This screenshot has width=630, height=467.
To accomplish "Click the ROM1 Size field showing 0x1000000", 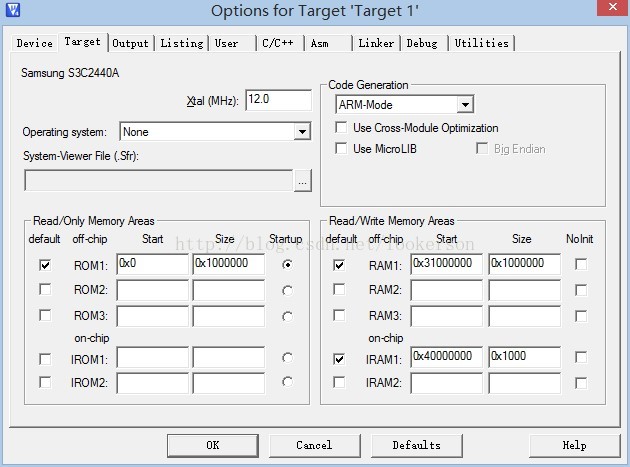I will pyautogui.click(x=228, y=264).
